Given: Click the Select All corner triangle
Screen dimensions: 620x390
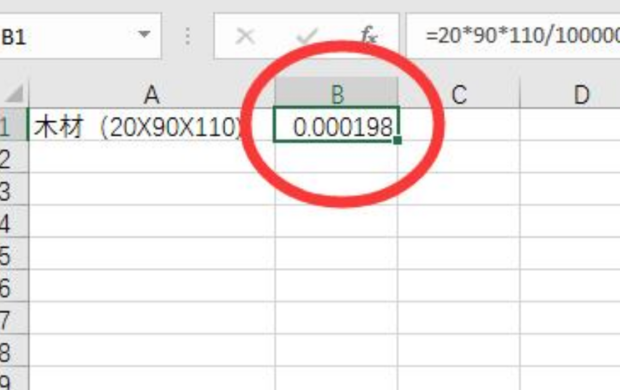Looking at the screenshot, I should [14, 93].
